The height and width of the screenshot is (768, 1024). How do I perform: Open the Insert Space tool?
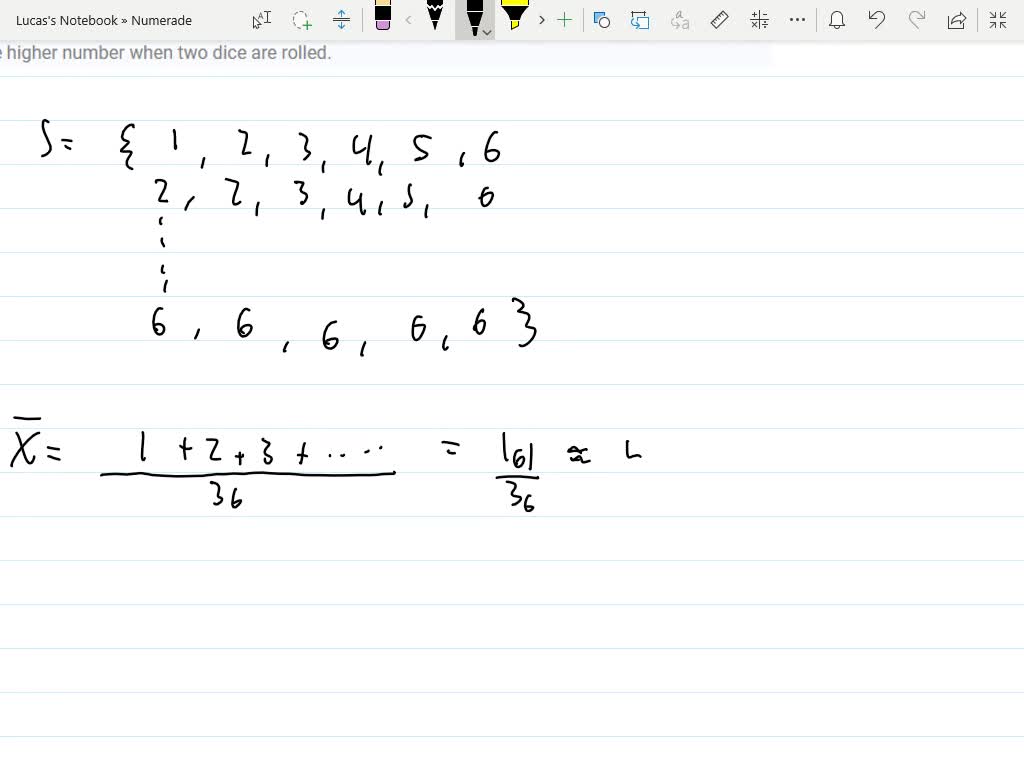[342, 20]
